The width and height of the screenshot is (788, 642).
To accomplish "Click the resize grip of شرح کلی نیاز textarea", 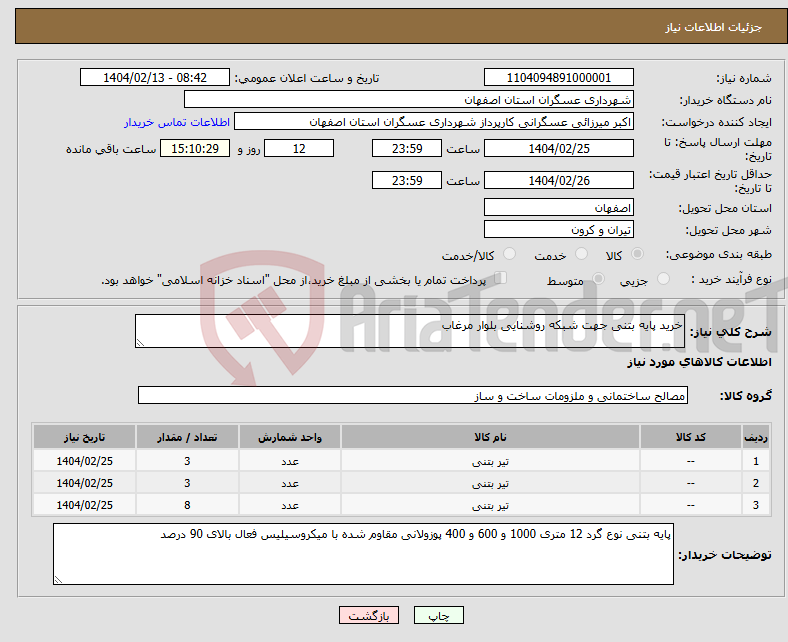I will 140,343.
